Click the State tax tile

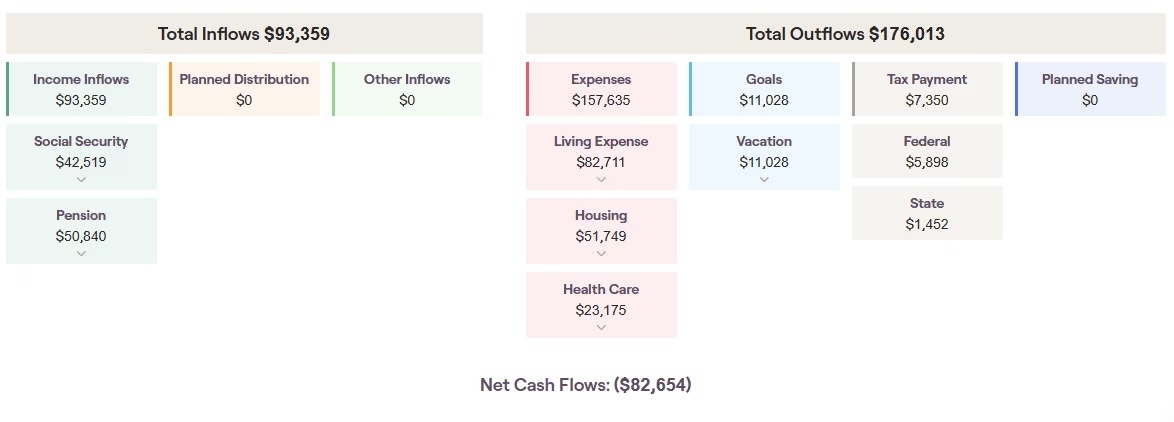(927, 213)
